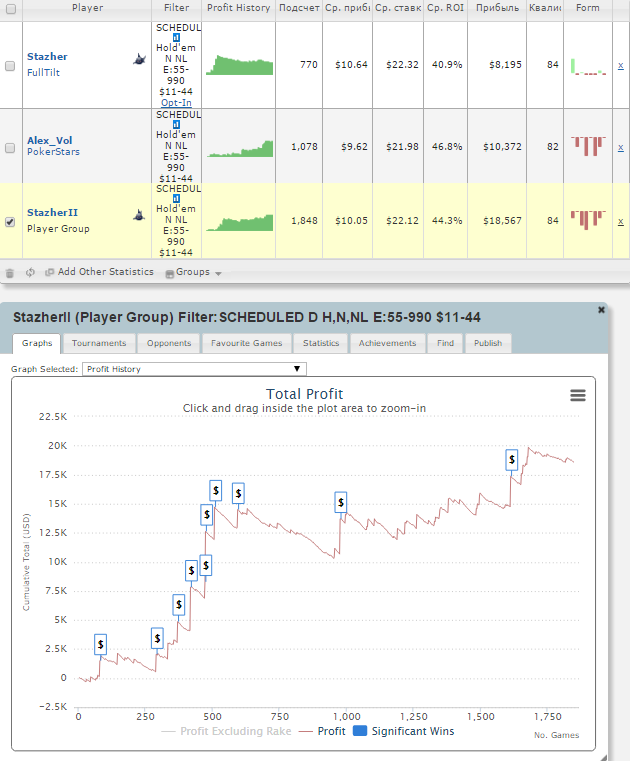
Task: Open the StazherII player link
Action: tap(52, 213)
